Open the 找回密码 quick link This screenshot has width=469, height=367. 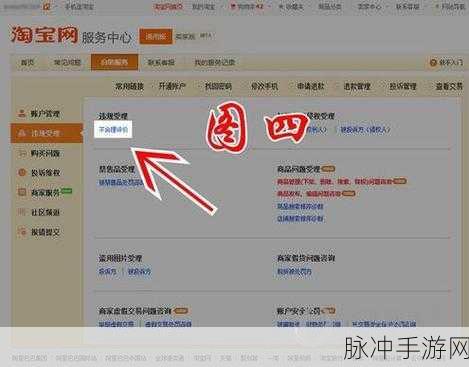click(218, 86)
